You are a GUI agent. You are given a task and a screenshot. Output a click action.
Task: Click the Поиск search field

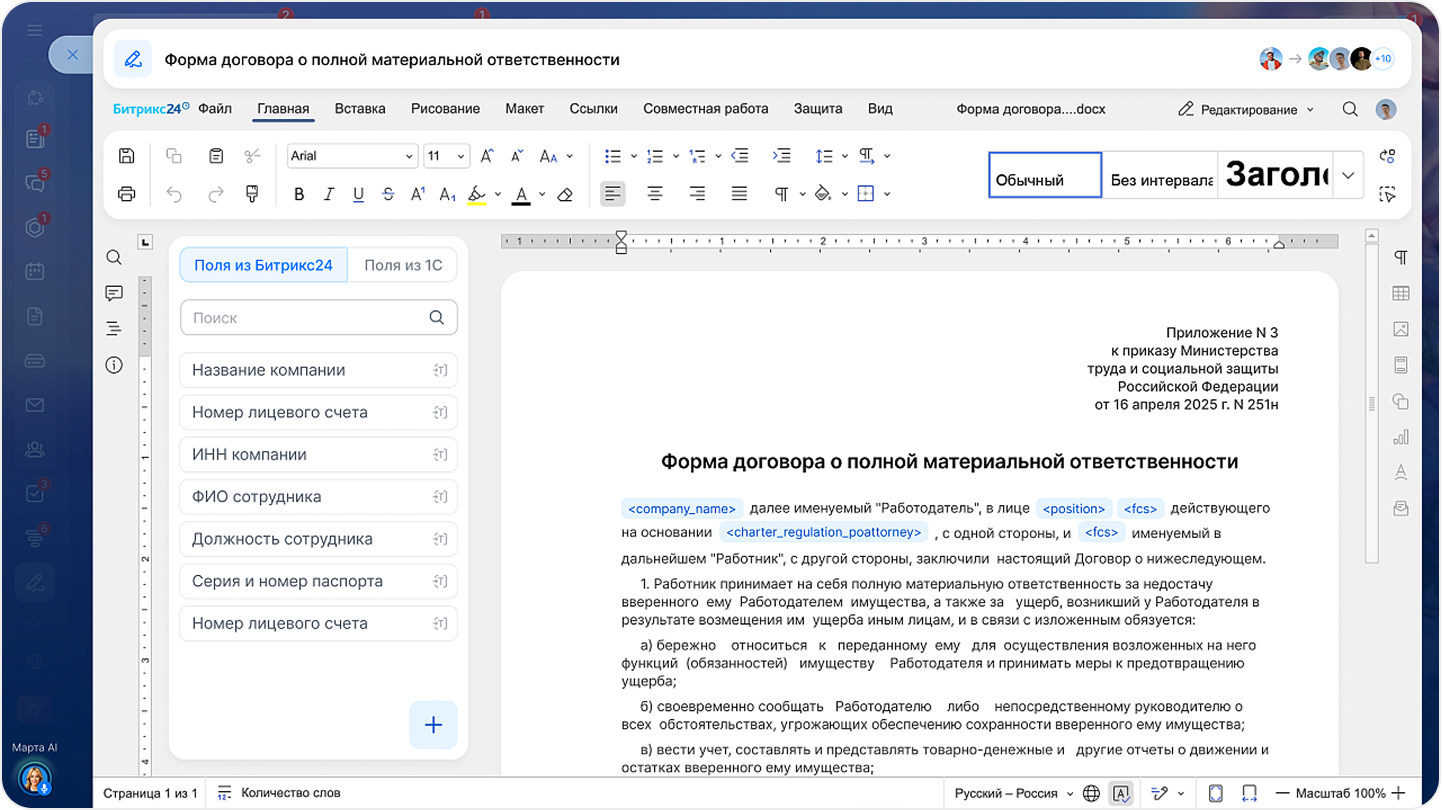[305, 318]
